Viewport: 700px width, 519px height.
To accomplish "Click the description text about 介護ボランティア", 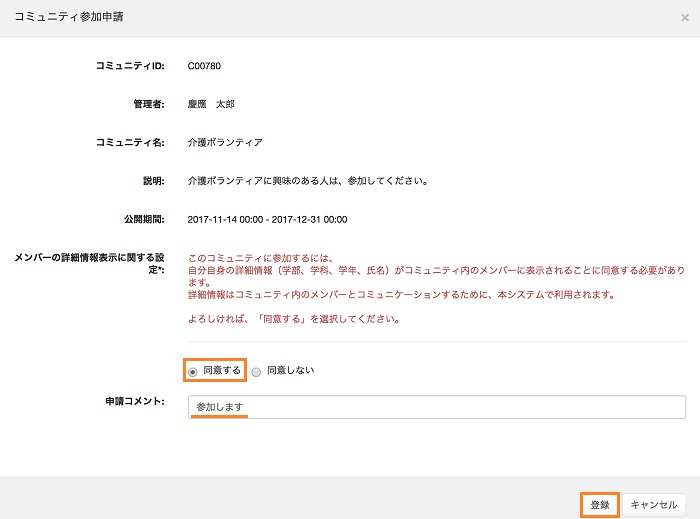I will tap(309, 181).
